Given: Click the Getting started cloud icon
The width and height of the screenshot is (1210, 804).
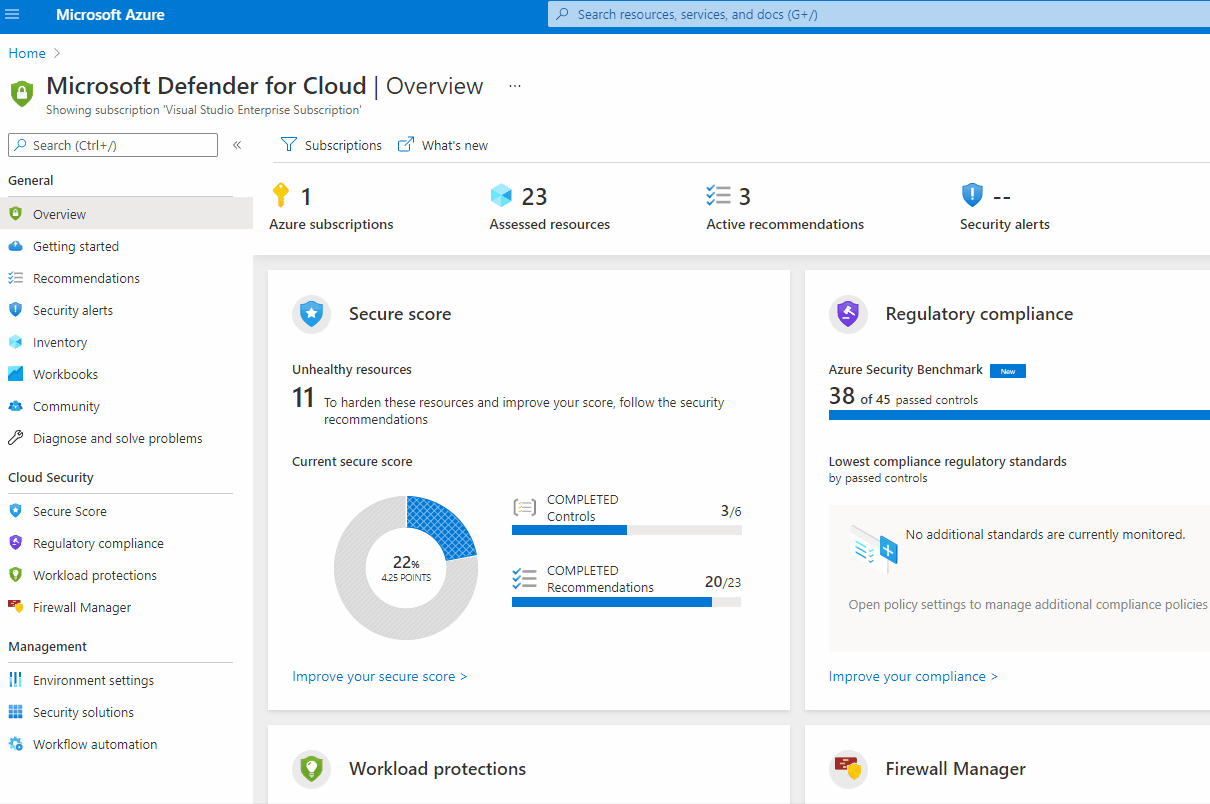Looking at the screenshot, I should (15, 246).
